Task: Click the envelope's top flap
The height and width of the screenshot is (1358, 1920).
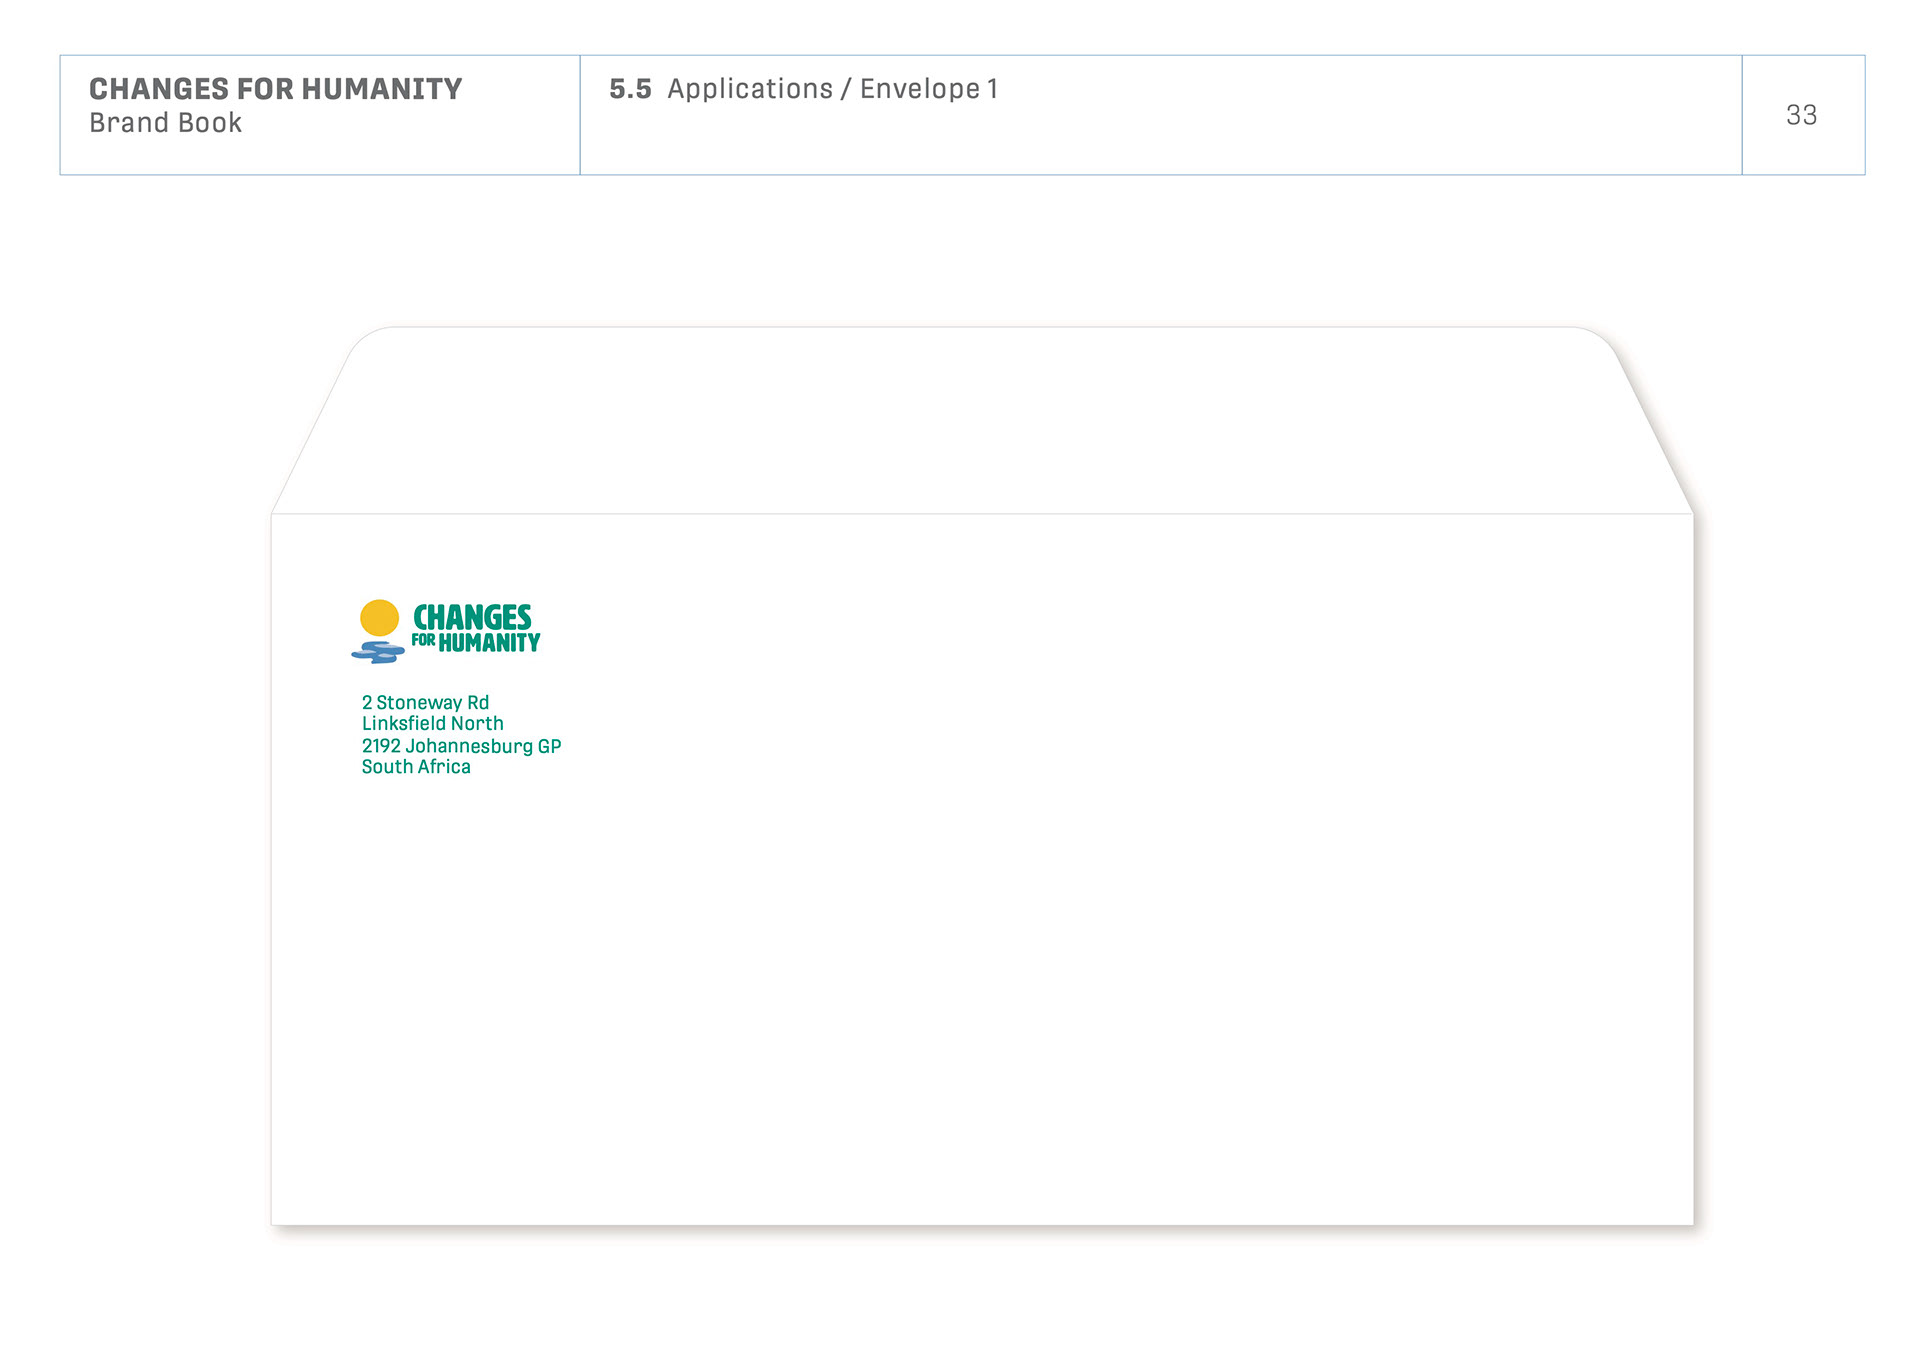Action: click(x=982, y=420)
